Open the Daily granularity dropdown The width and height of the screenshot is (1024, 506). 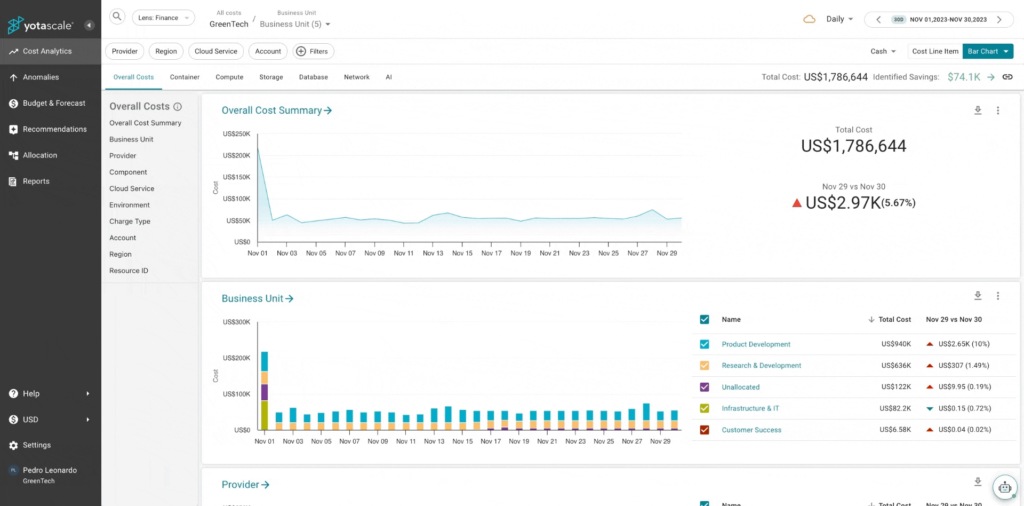coord(839,19)
